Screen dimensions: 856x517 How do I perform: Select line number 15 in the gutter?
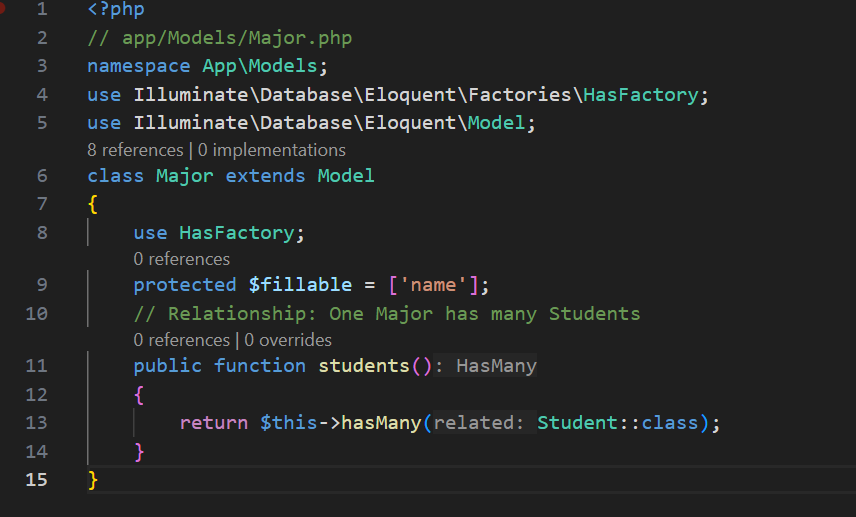coord(36,480)
